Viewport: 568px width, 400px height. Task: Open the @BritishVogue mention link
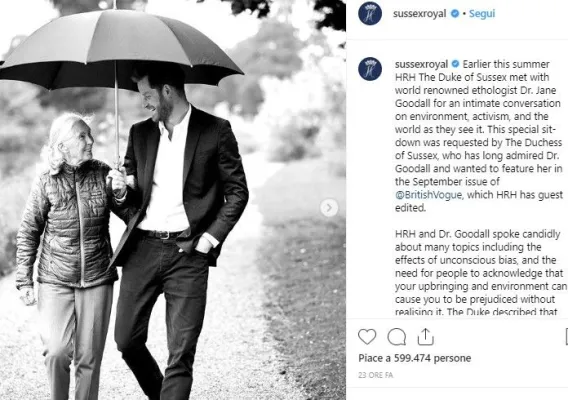point(428,195)
